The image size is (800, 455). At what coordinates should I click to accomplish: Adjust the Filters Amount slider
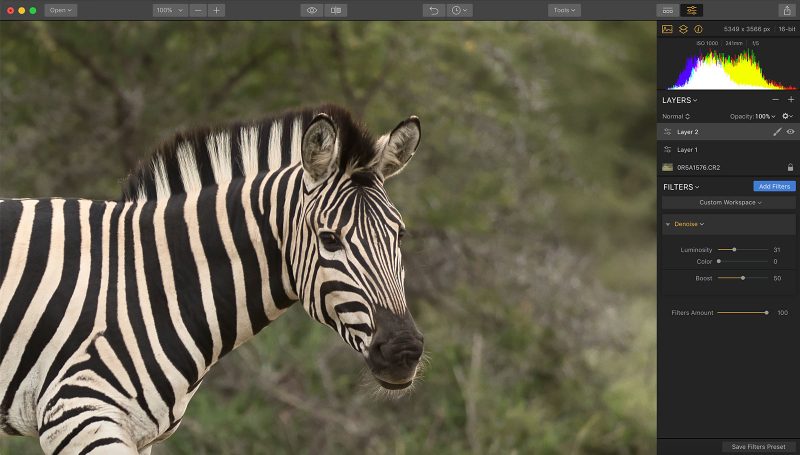(x=742, y=313)
